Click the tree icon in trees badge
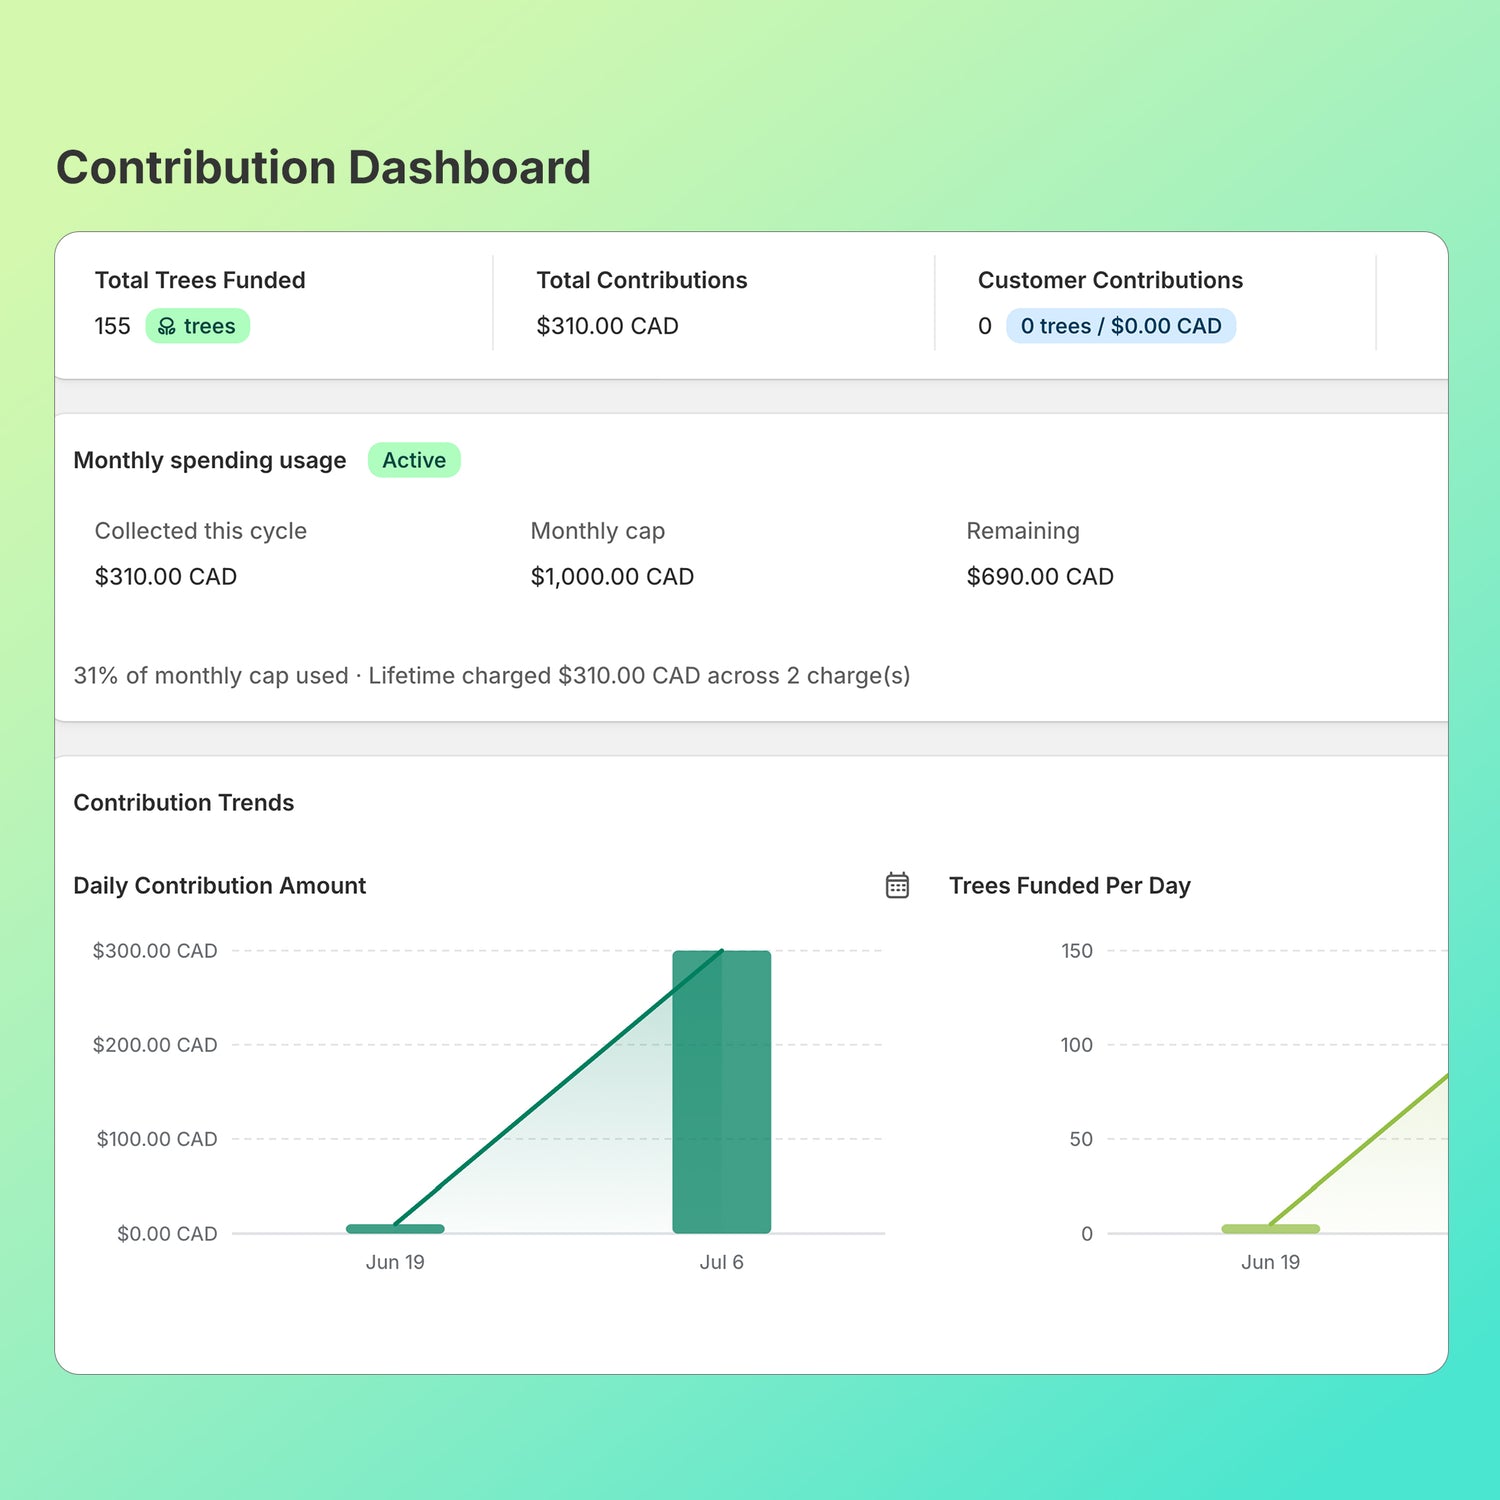Viewport: 1500px width, 1500px height. coord(167,326)
